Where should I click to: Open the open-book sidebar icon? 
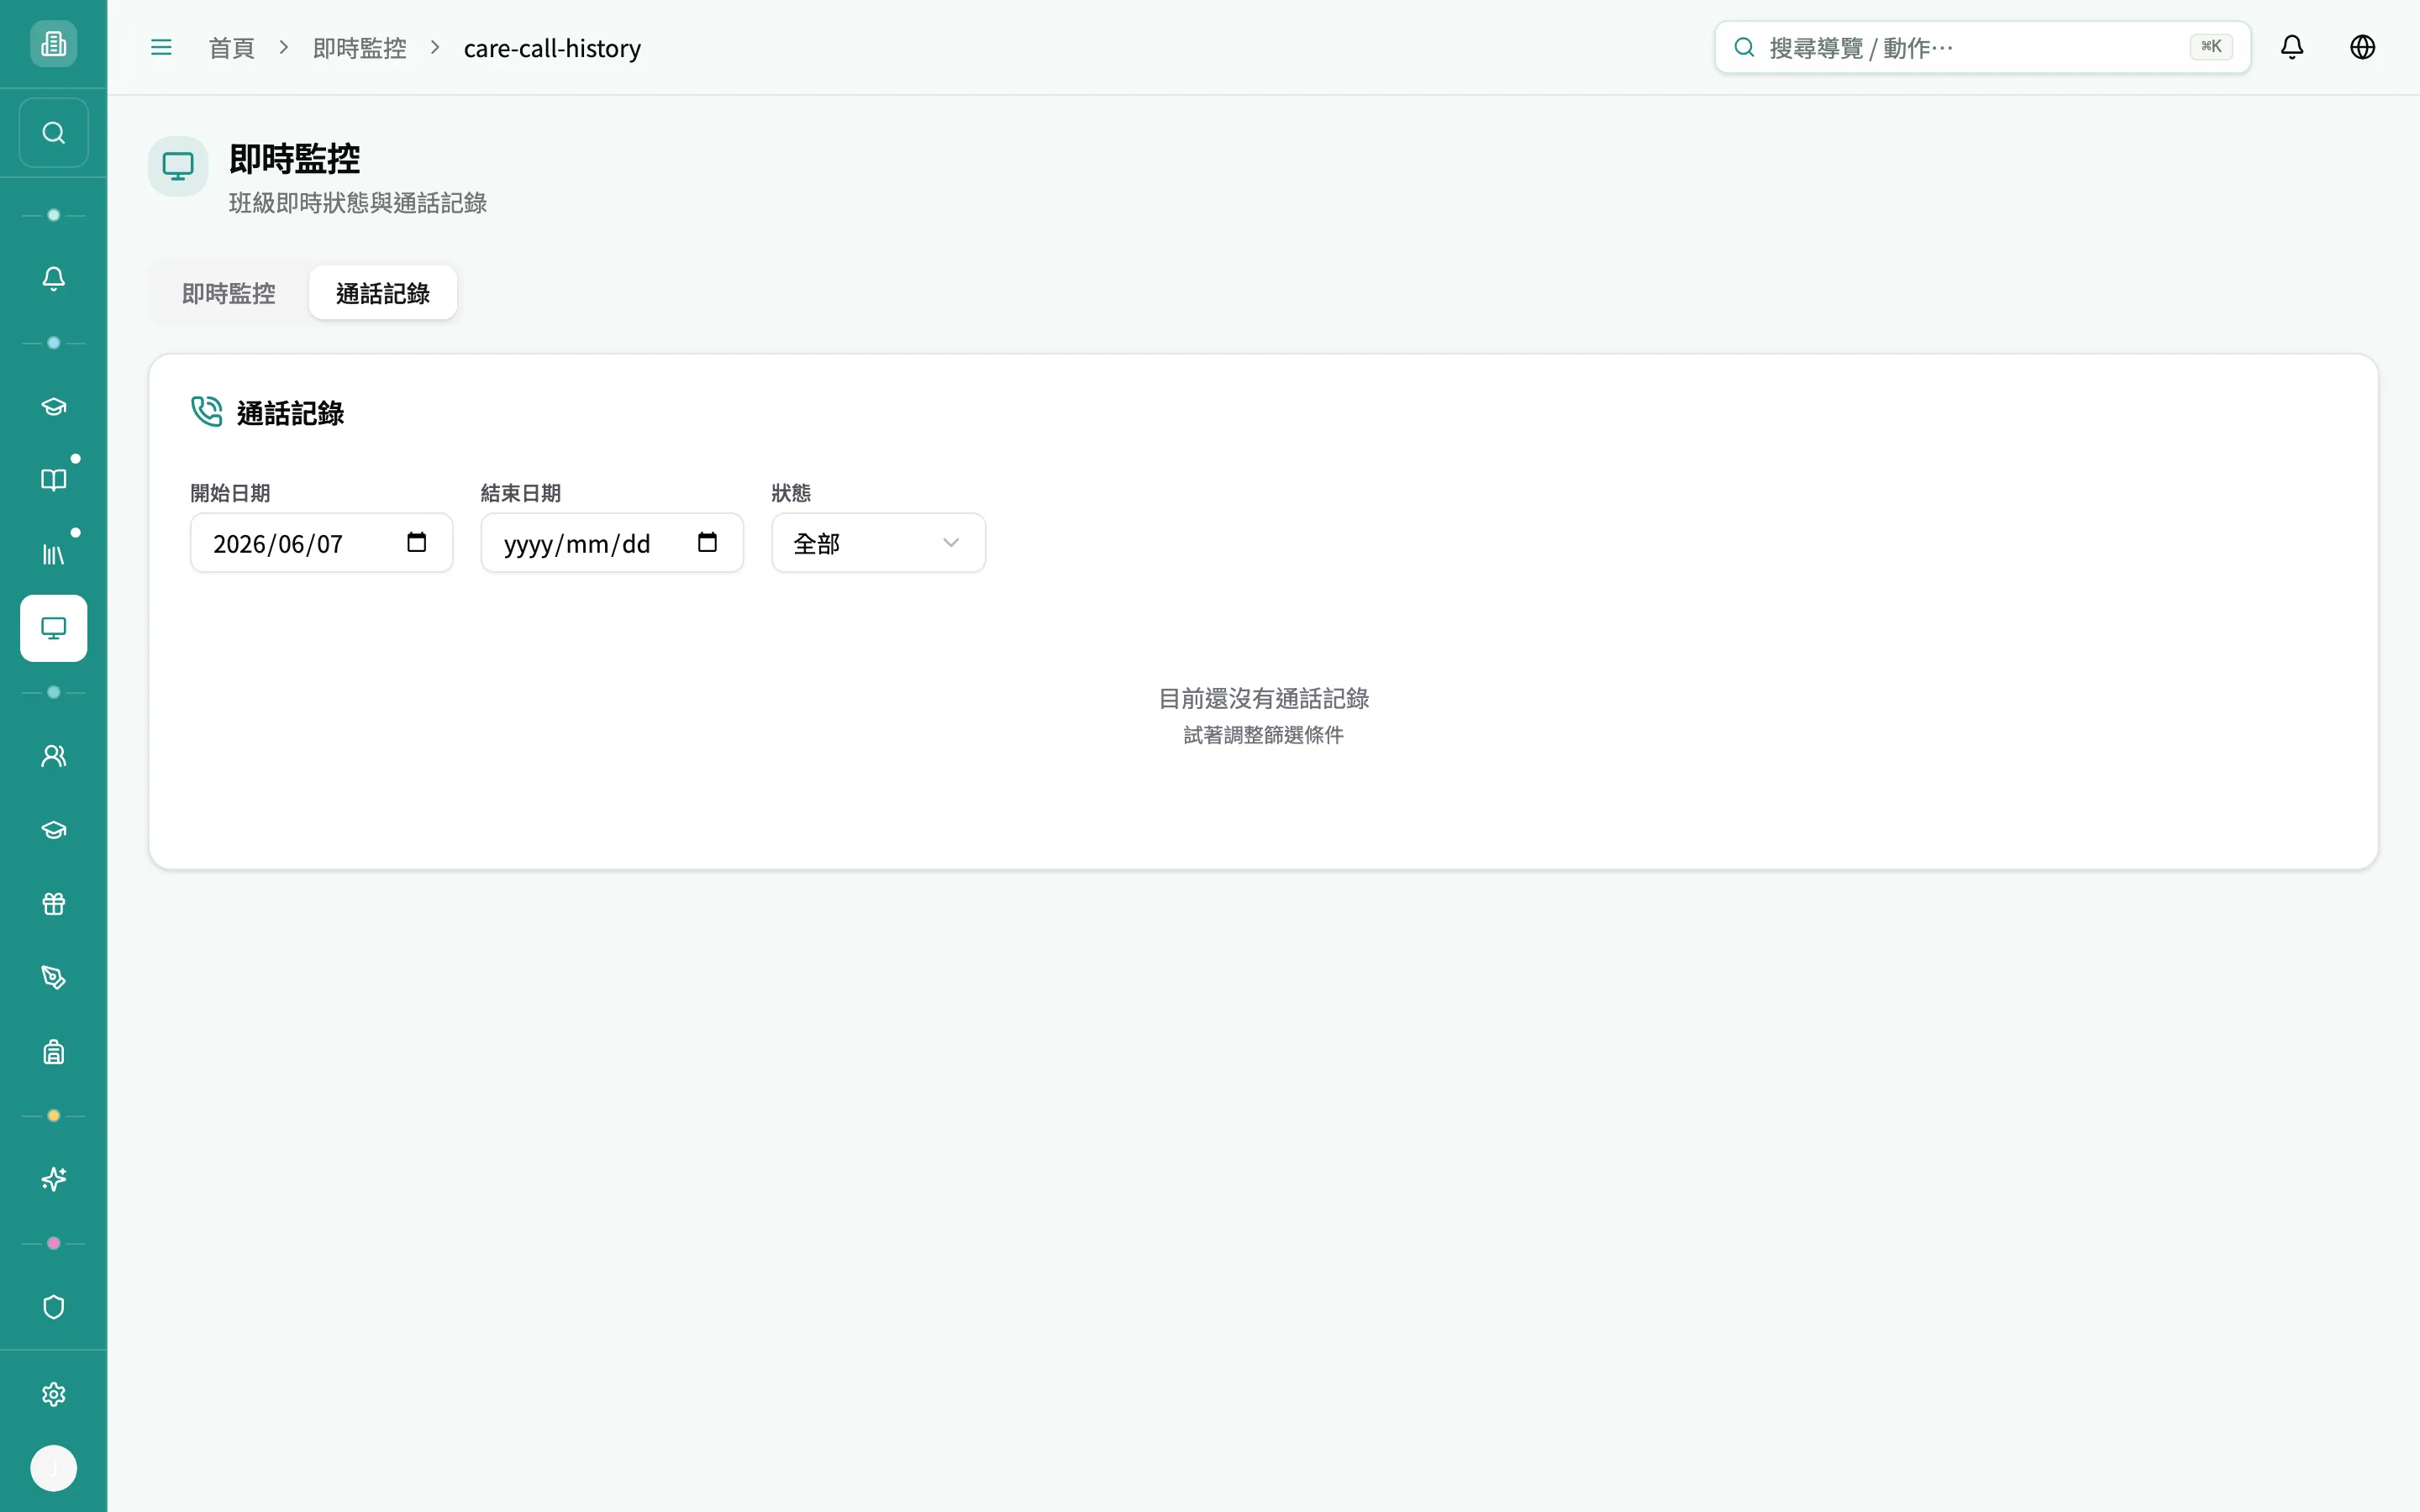pyautogui.click(x=53, y=480)
